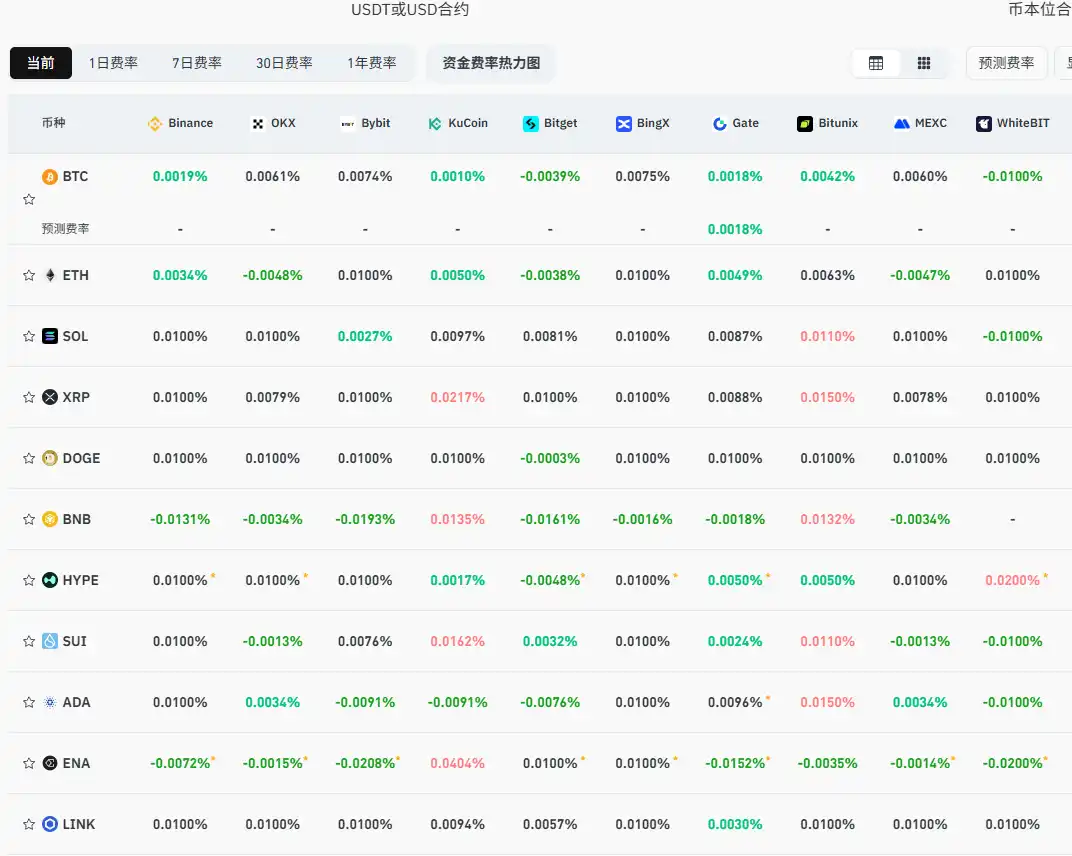Click the WhiteBIT column header text

(x=1023, y=123)
